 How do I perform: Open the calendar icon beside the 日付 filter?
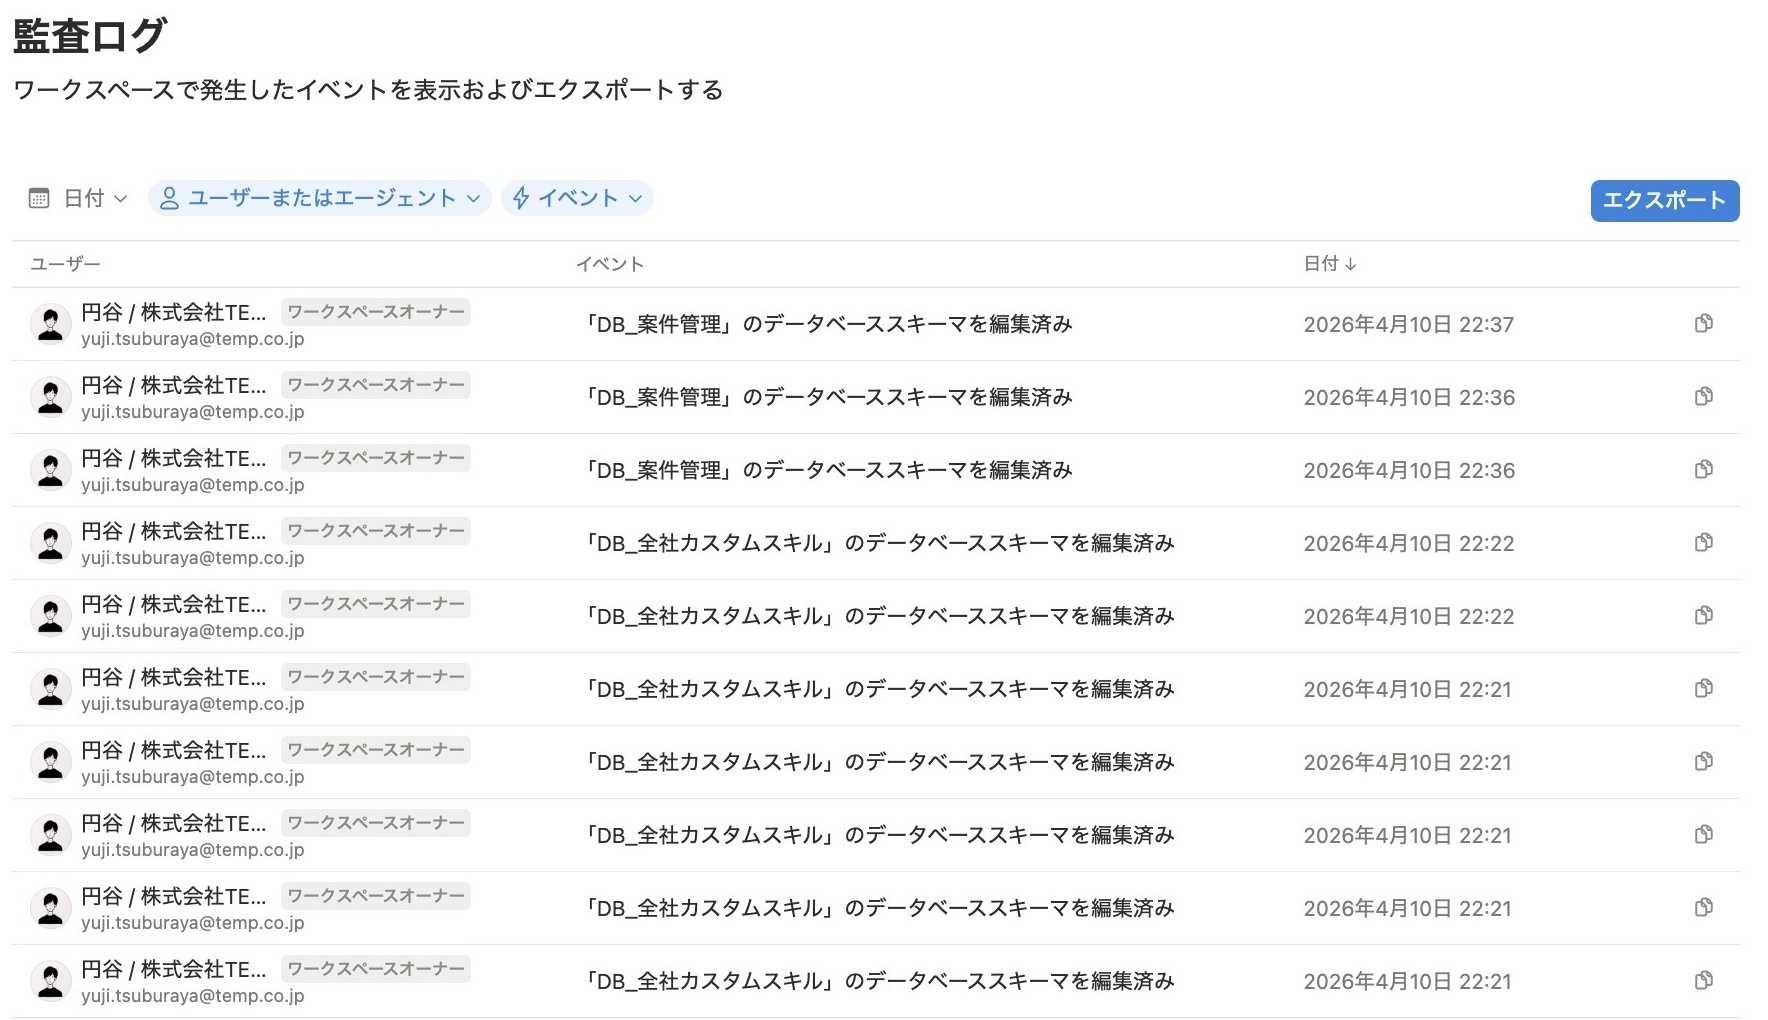(x=38, y=198)
